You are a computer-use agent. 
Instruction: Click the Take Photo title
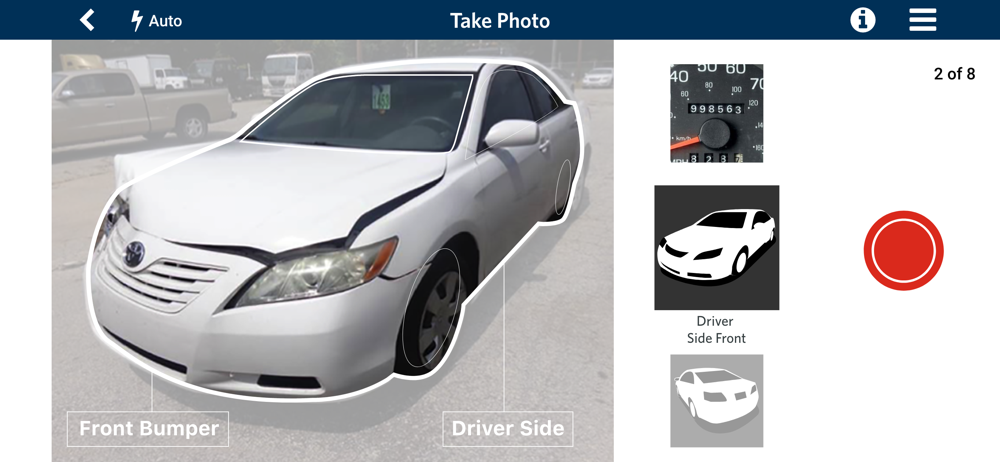(500, 21)
